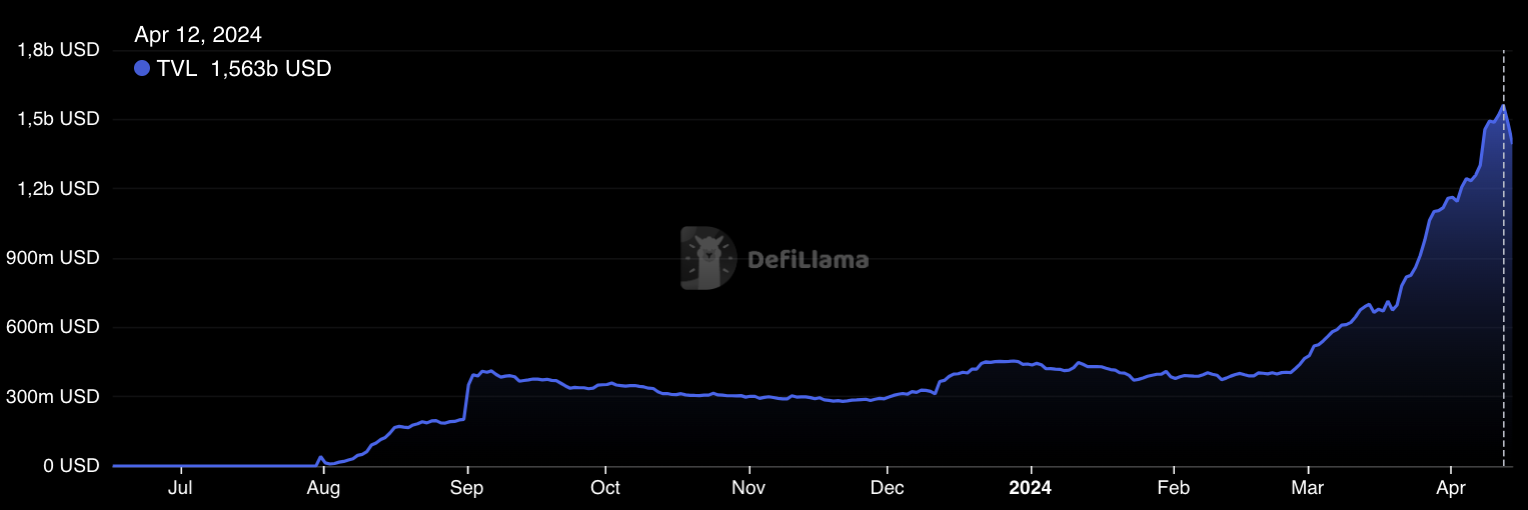Image resolution: width=1528 pixels, height=510 pixels.
Task: Click the Feb x-axis label
Action: (x=1173, y=488)
